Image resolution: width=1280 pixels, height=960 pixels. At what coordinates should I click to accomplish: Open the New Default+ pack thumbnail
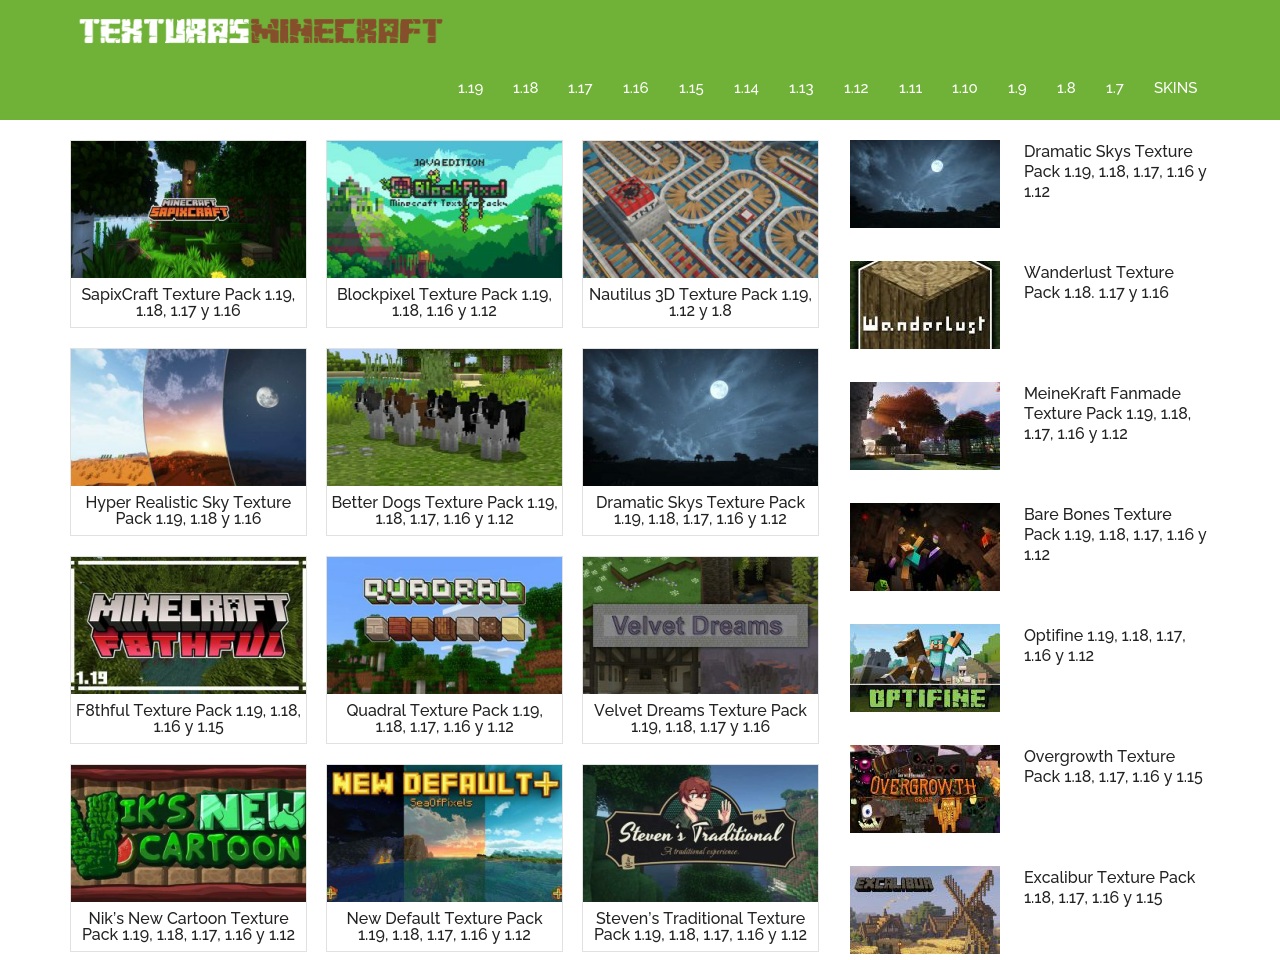click(x=444, y=833)
